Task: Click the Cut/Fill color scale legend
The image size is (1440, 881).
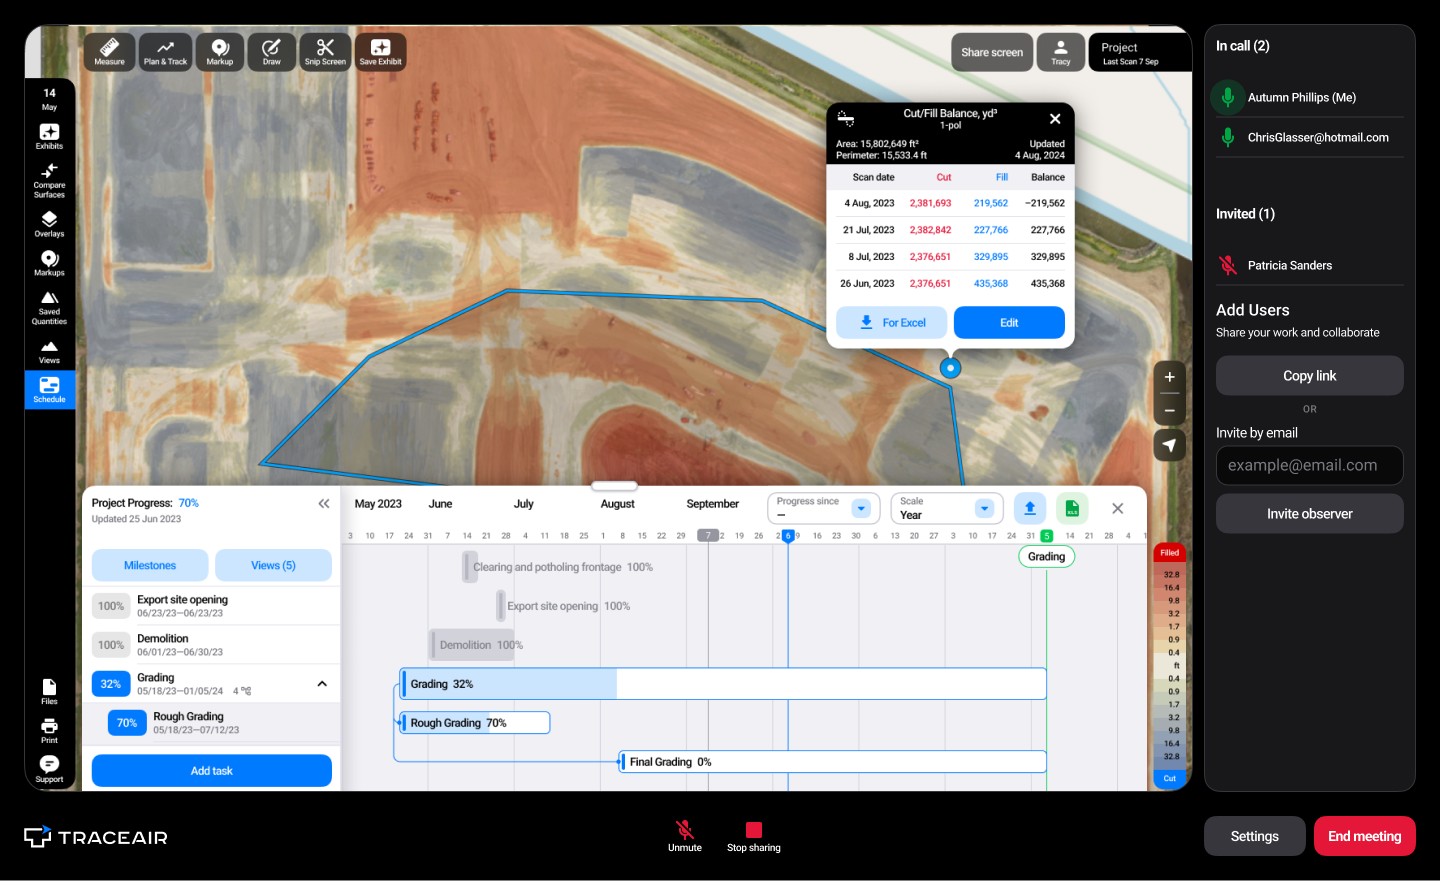Action: coord(1170,665)
